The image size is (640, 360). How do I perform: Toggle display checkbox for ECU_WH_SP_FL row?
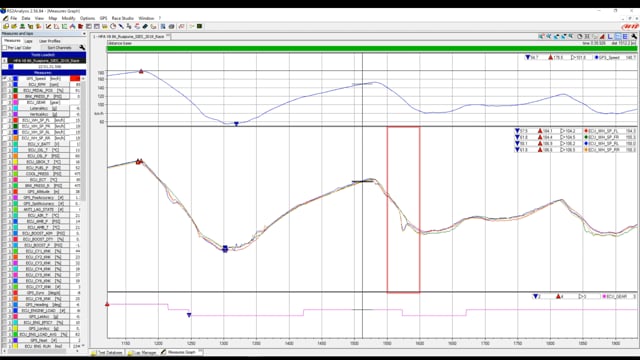pyautogui.click(x=4, y=120)
